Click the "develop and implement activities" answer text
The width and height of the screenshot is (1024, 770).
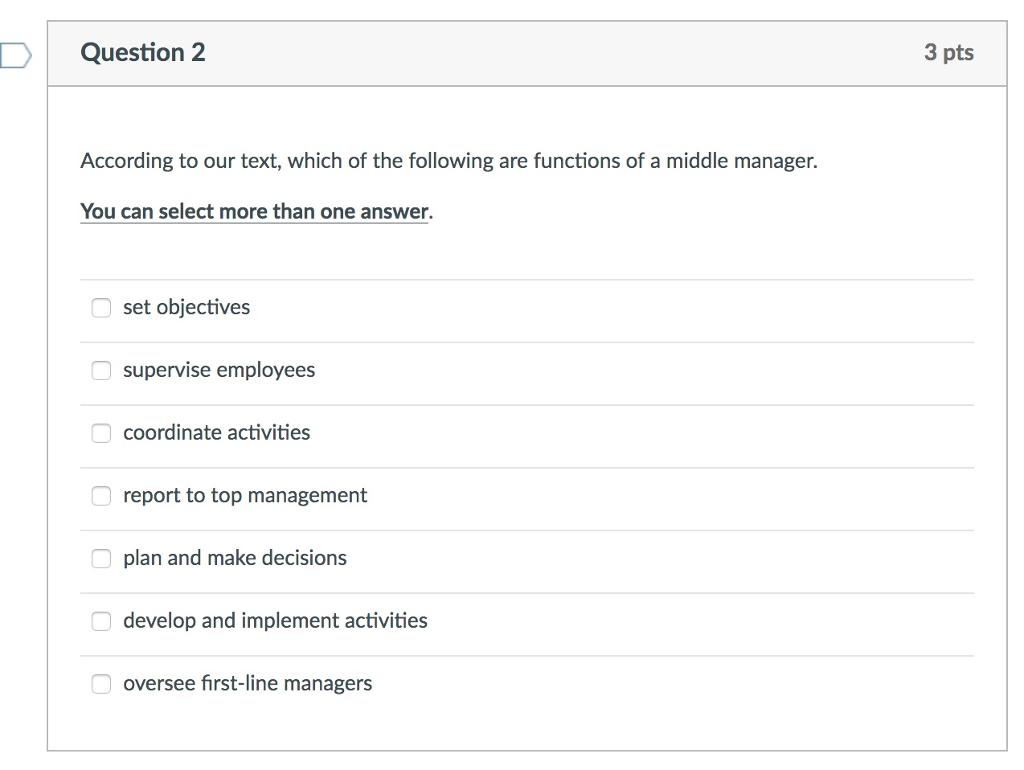(275, 621)
